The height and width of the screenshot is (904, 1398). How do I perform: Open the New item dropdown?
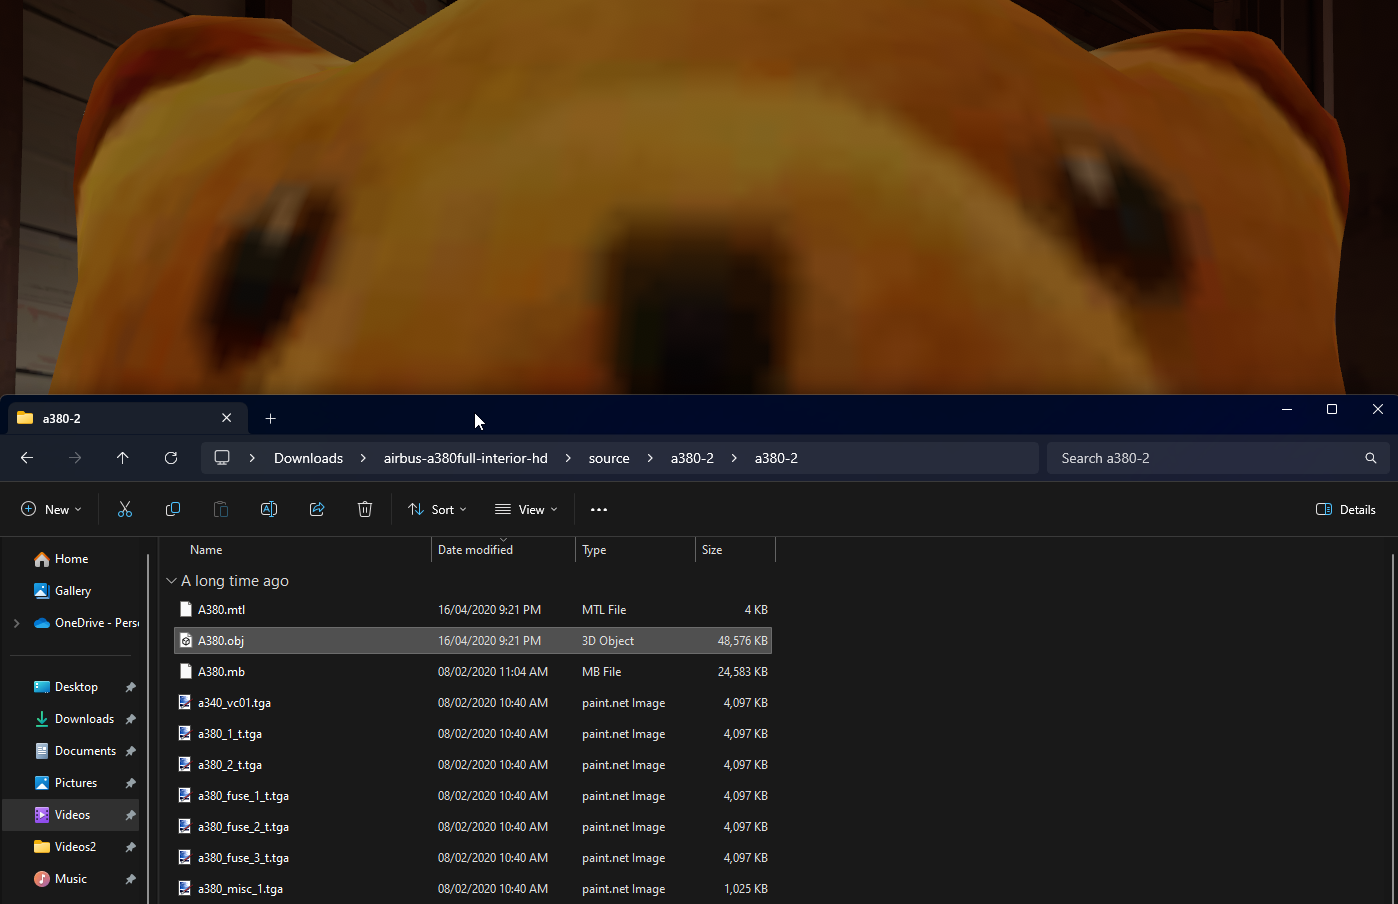coord(52,510)
